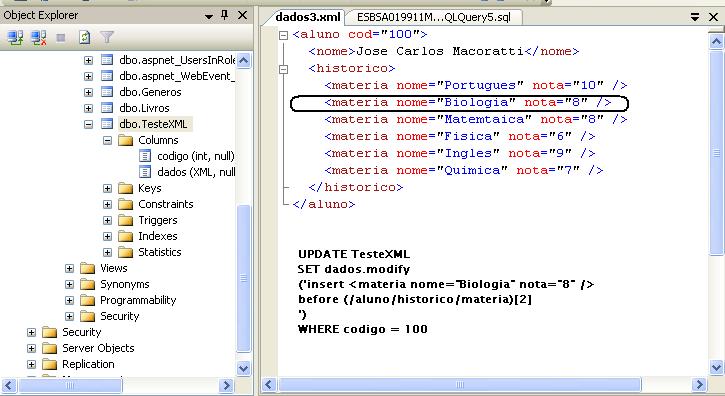Screen dimensions: 725x396
Task: Select the Programmability tree item label
Action: coord(138,300)
